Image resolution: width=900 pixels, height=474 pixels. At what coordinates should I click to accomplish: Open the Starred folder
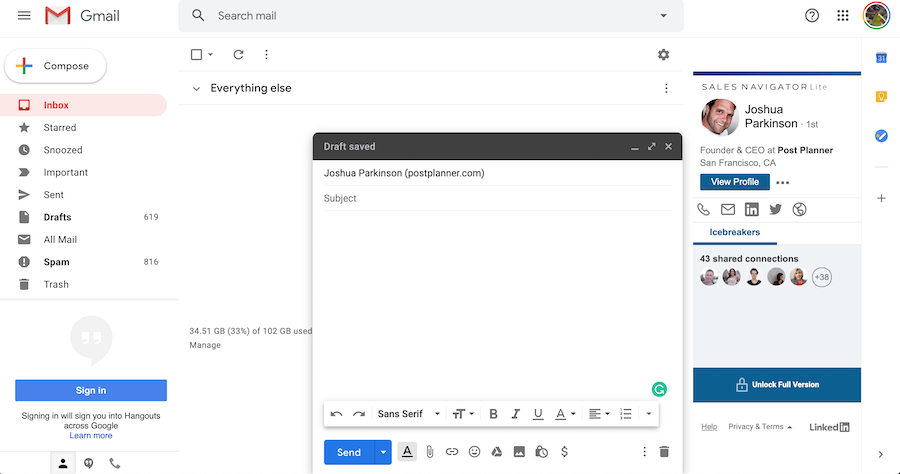83,127
